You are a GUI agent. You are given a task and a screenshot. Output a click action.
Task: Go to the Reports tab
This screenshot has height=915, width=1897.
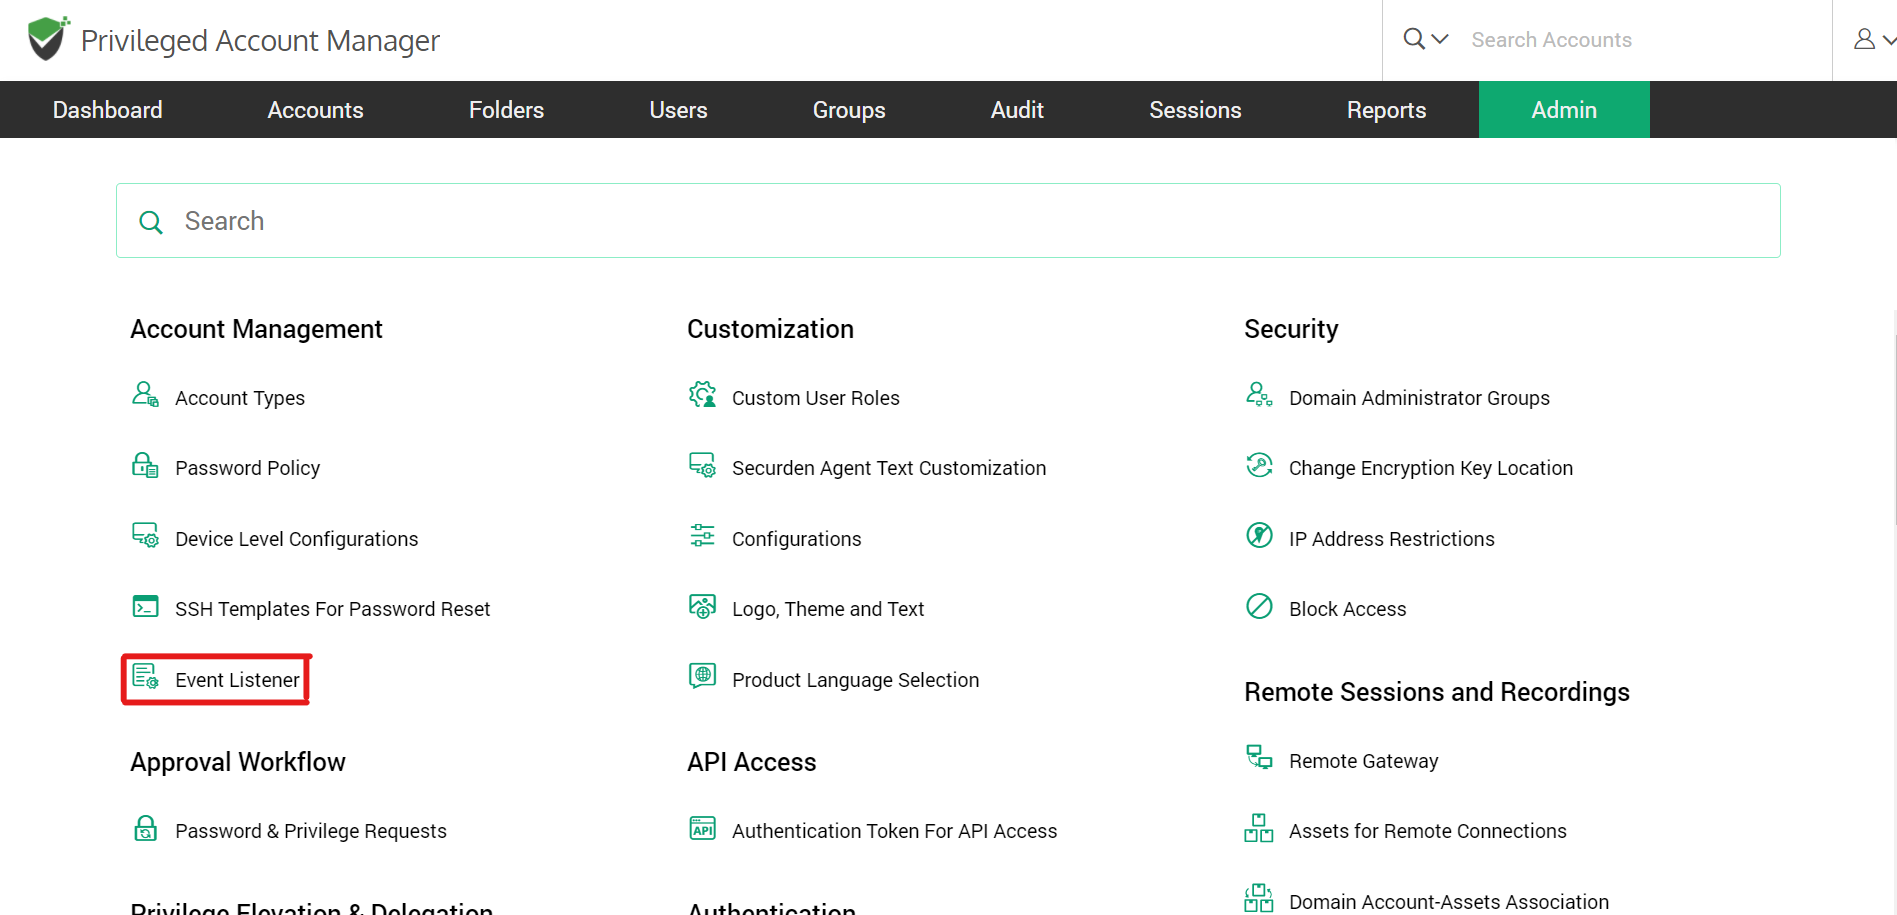click(1386, 110)
